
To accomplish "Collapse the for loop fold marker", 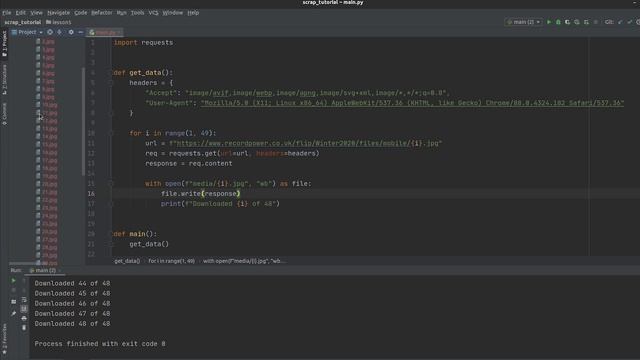I will pos(111,133).
